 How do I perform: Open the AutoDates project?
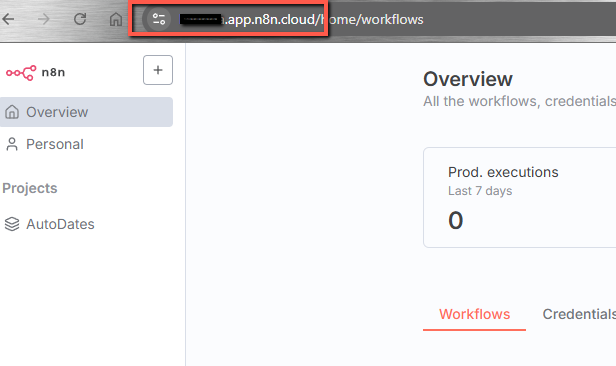[86, 224]
